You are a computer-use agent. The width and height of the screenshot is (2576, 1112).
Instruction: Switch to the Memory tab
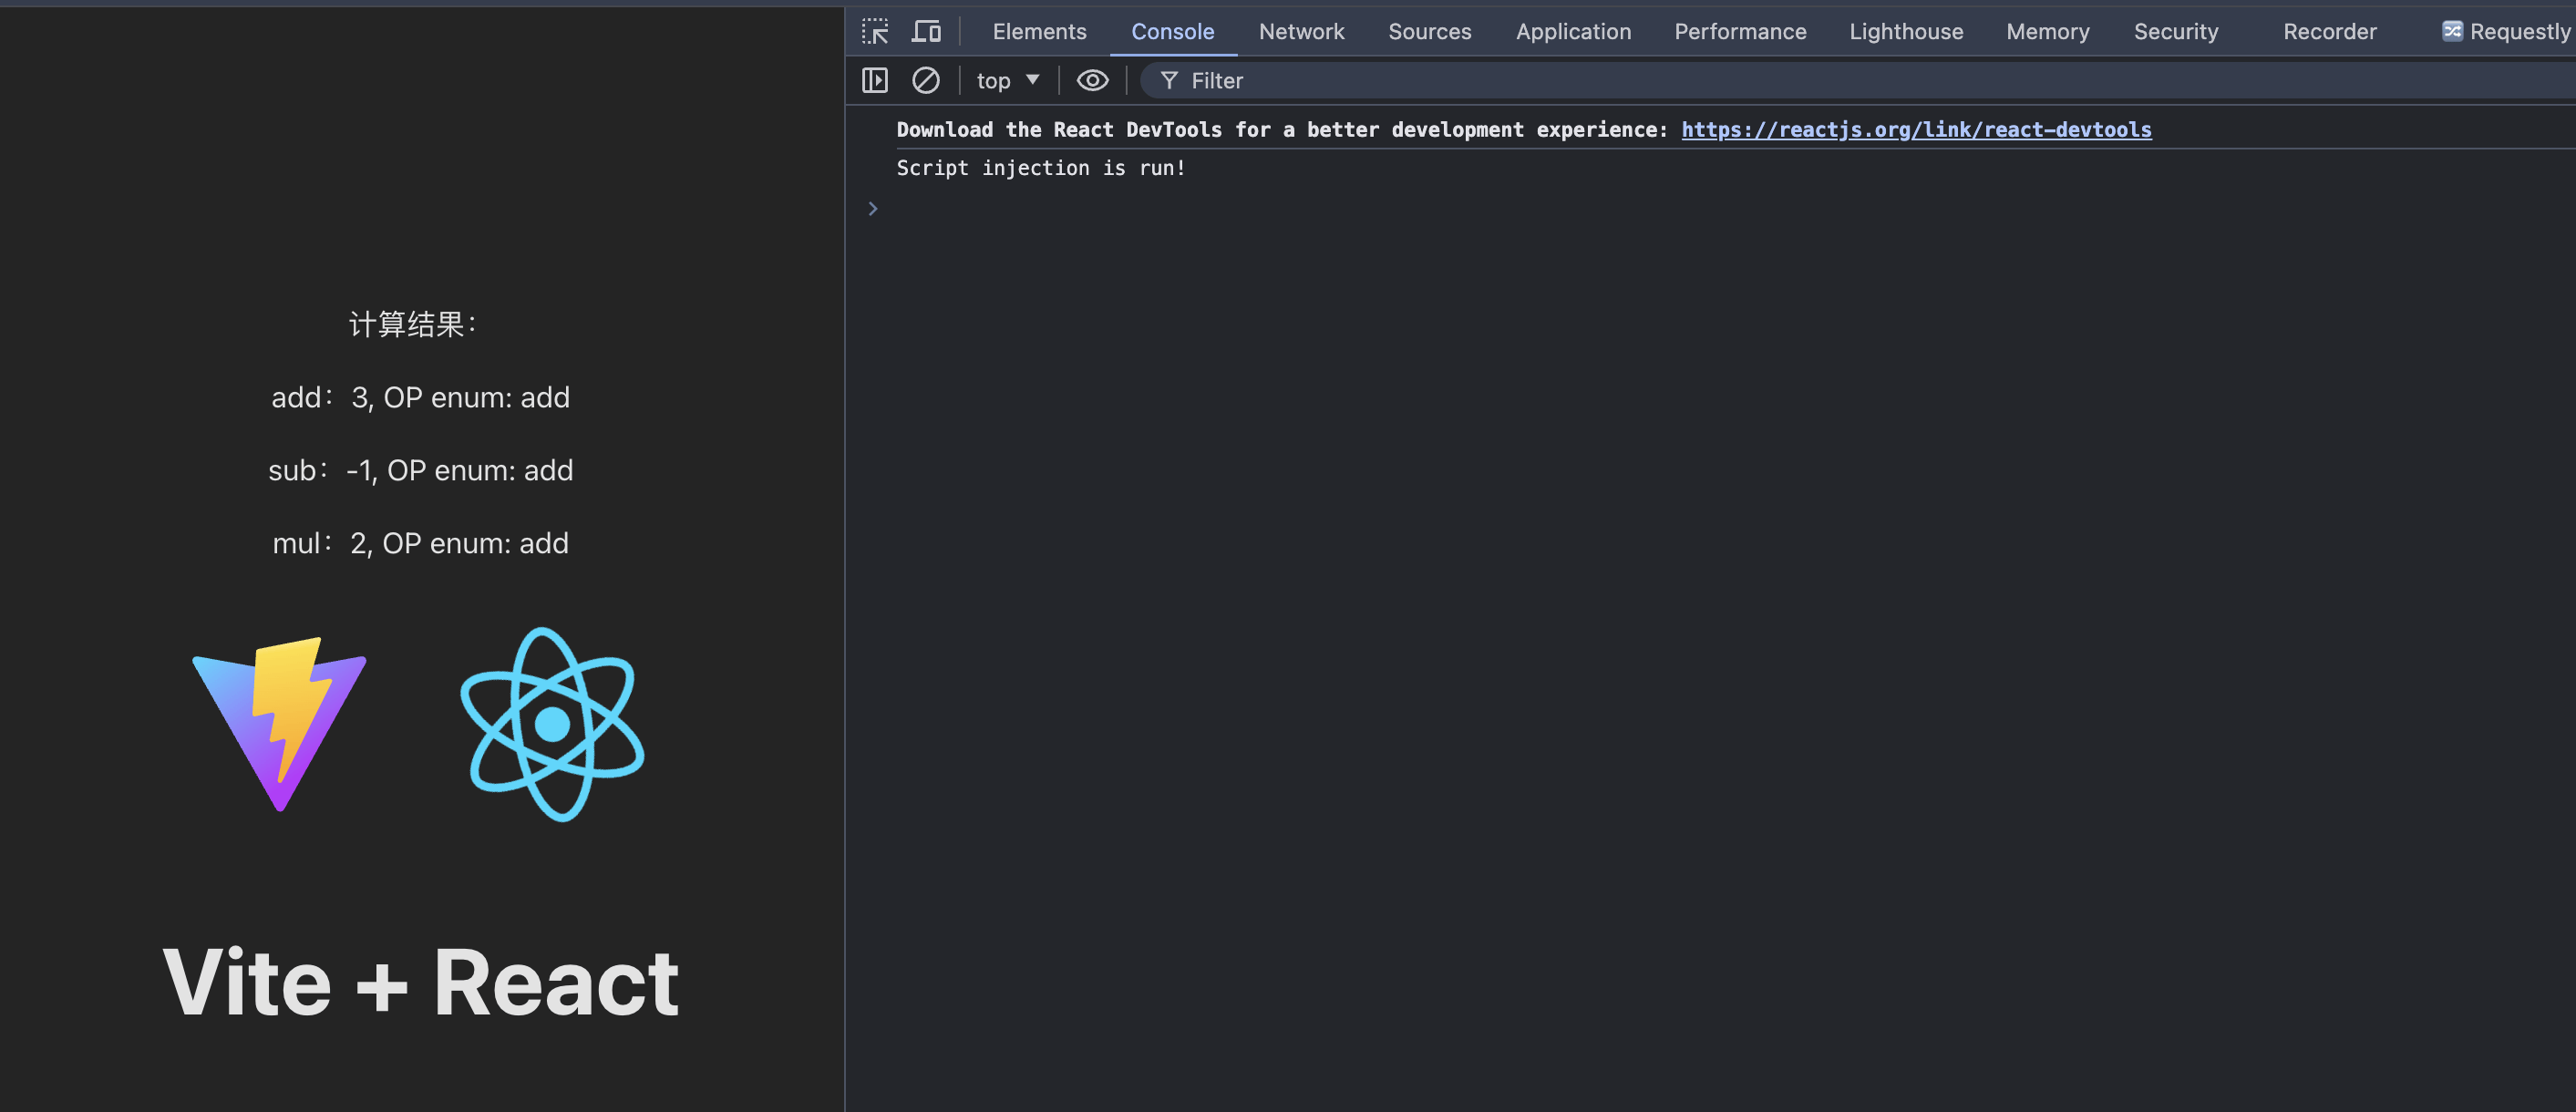2047,31
